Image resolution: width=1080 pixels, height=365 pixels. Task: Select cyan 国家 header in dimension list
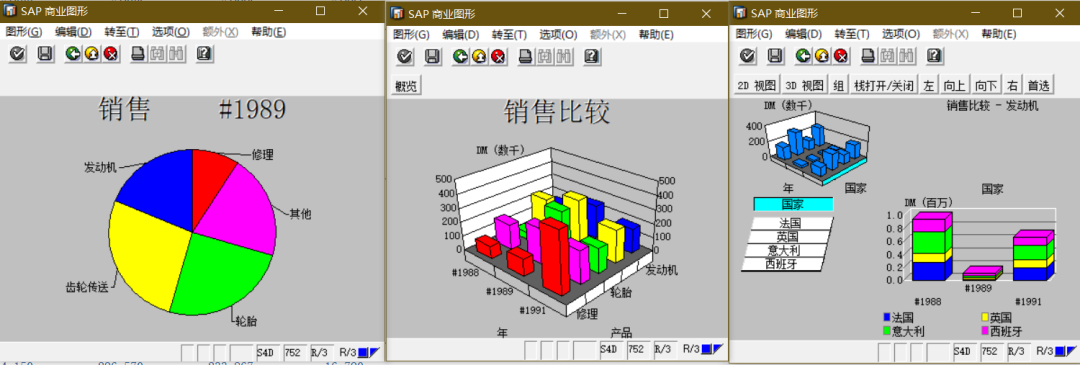pos(793,204)
